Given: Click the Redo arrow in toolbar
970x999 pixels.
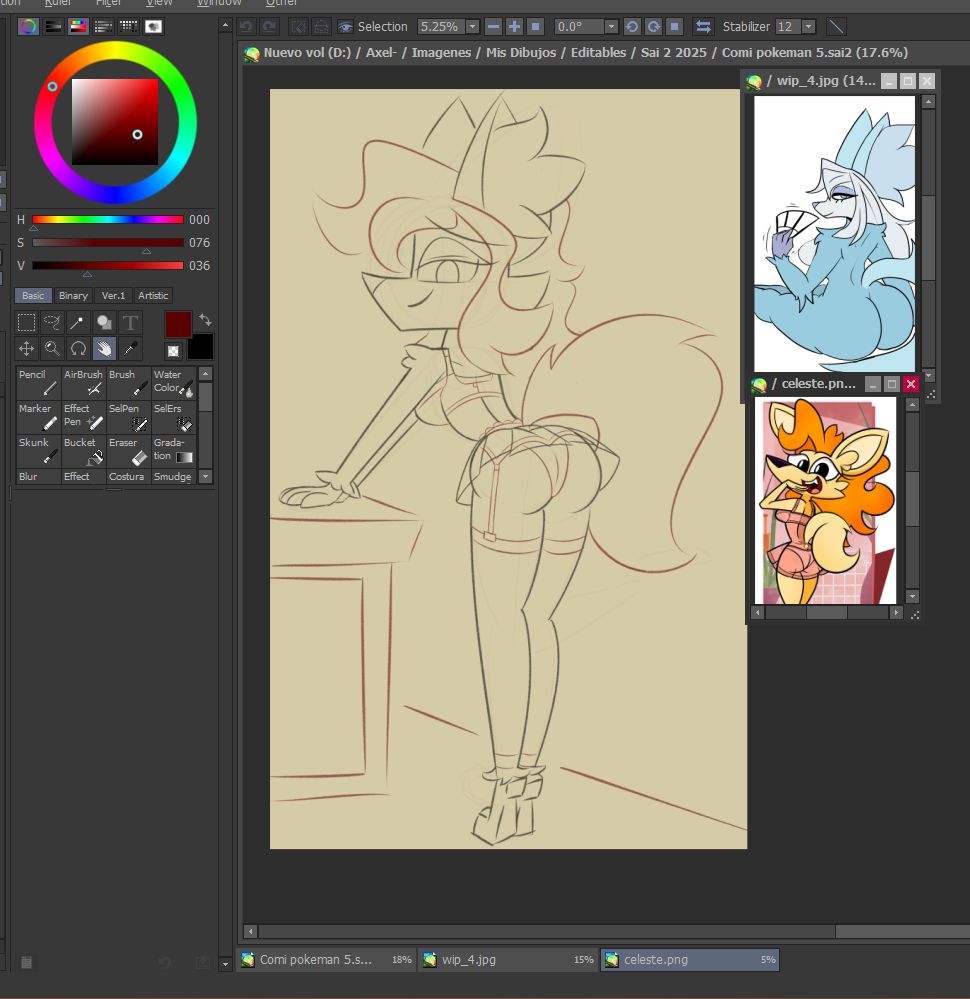Looking at the screenshot, I should pyautogui.click(x=270, y=27).
